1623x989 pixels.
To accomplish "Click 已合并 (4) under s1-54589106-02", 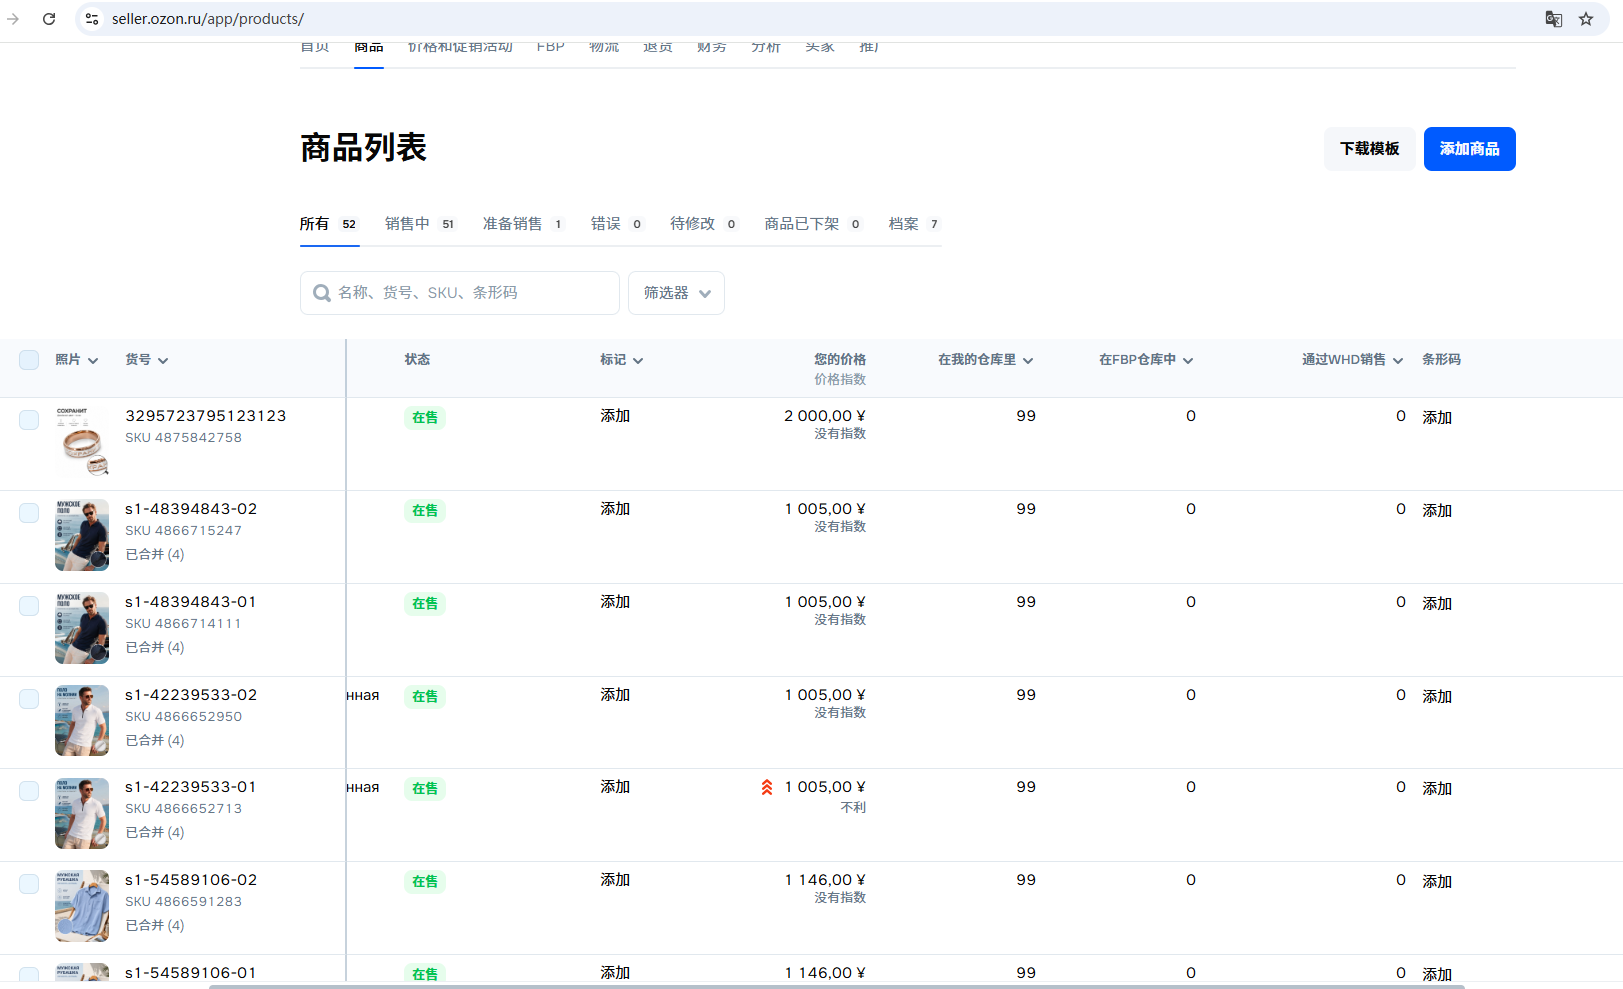I will click(x=155, y=925).
